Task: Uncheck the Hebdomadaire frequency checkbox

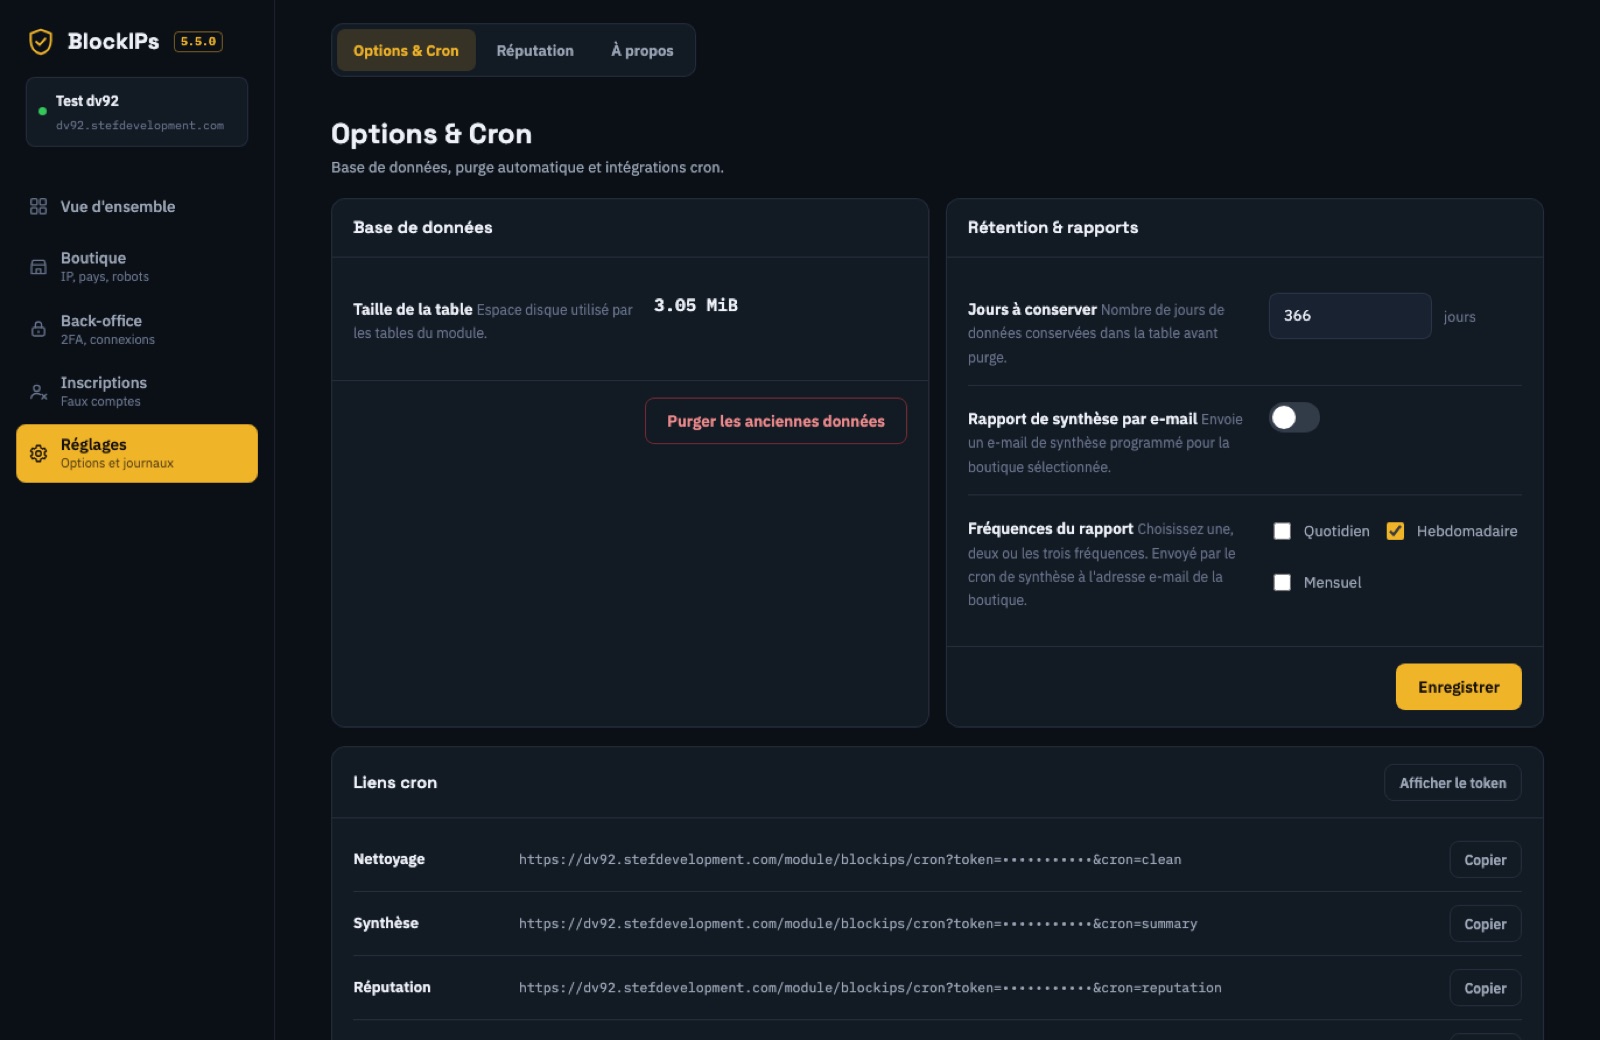Action: click(1395, 531)
